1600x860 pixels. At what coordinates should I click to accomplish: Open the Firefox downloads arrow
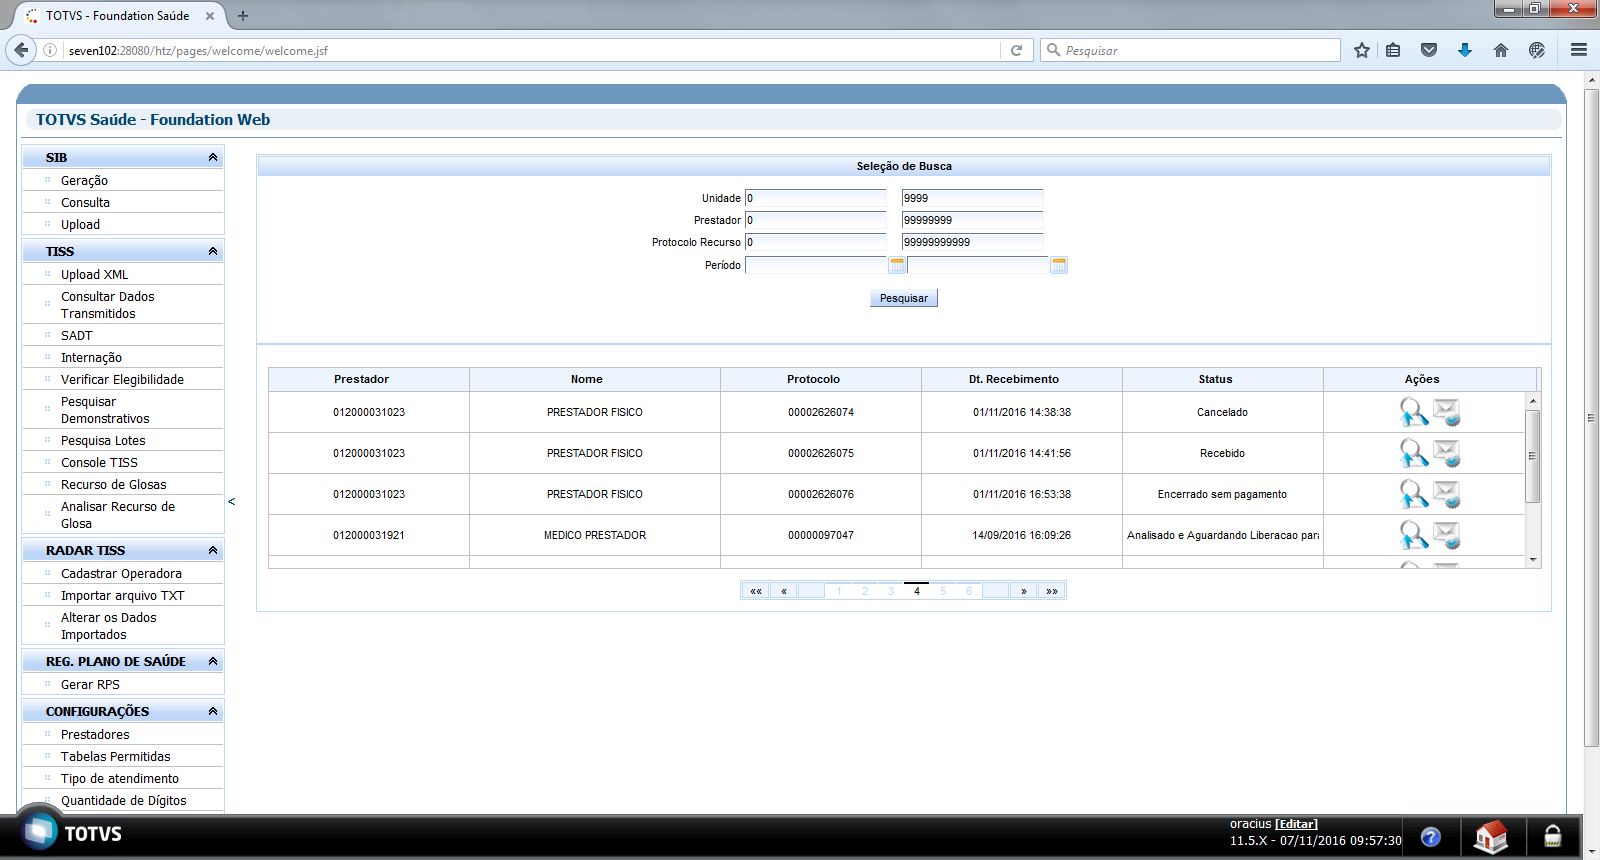(x=1465, y=50)
